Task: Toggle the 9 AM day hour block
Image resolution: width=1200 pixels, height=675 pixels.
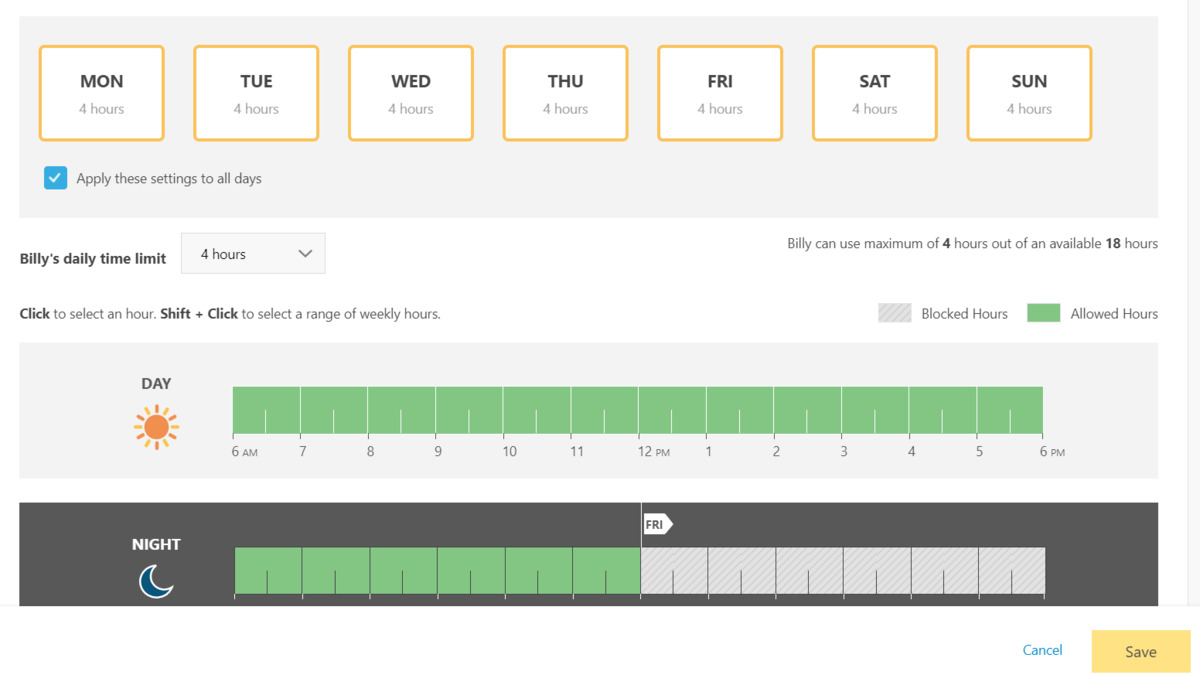Action: [x=469, y=410]
